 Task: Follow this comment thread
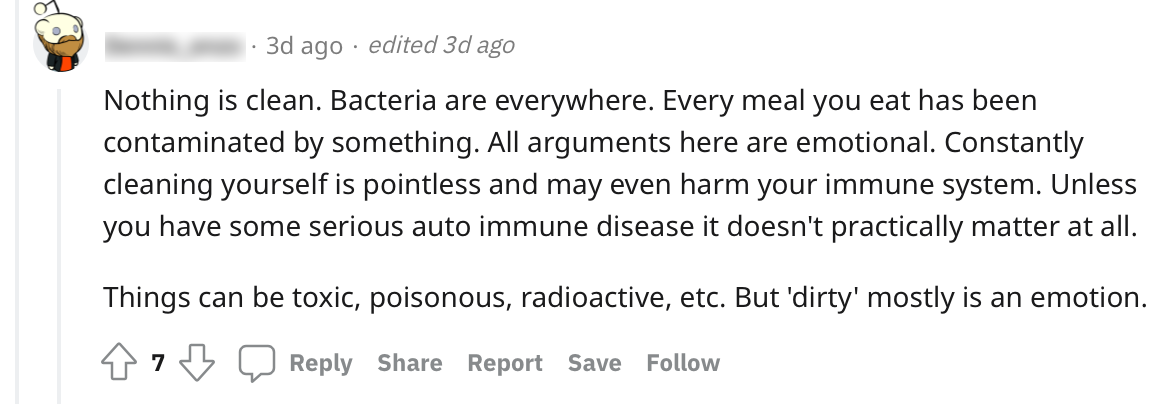(x=682, y=363)
